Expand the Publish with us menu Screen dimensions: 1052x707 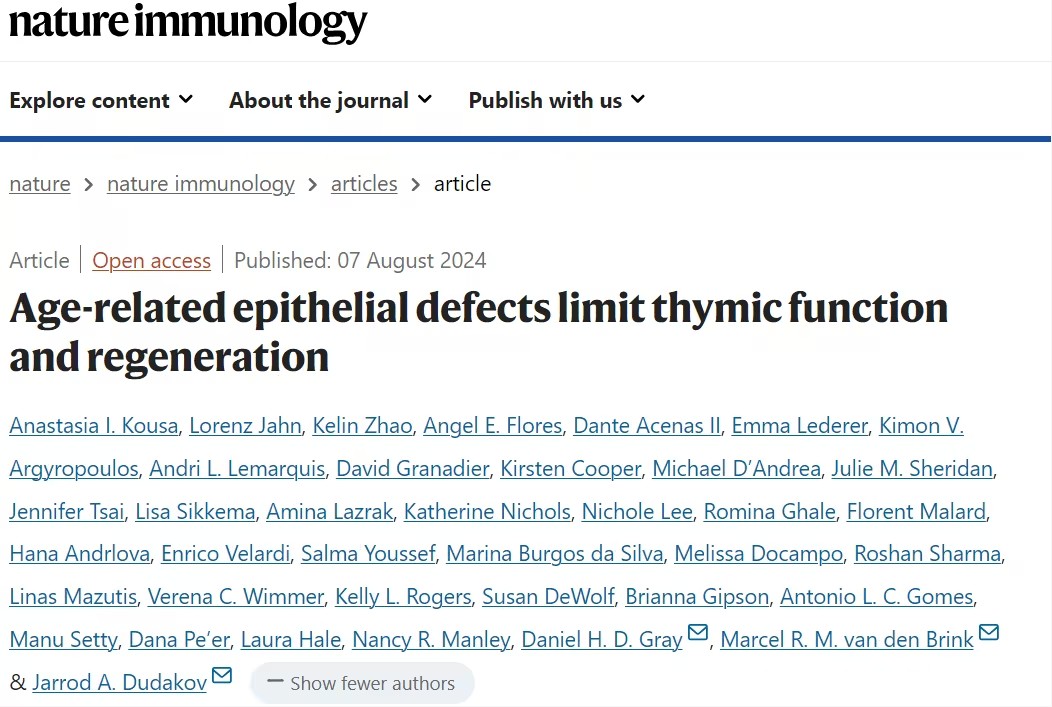(x=556, y=100)
